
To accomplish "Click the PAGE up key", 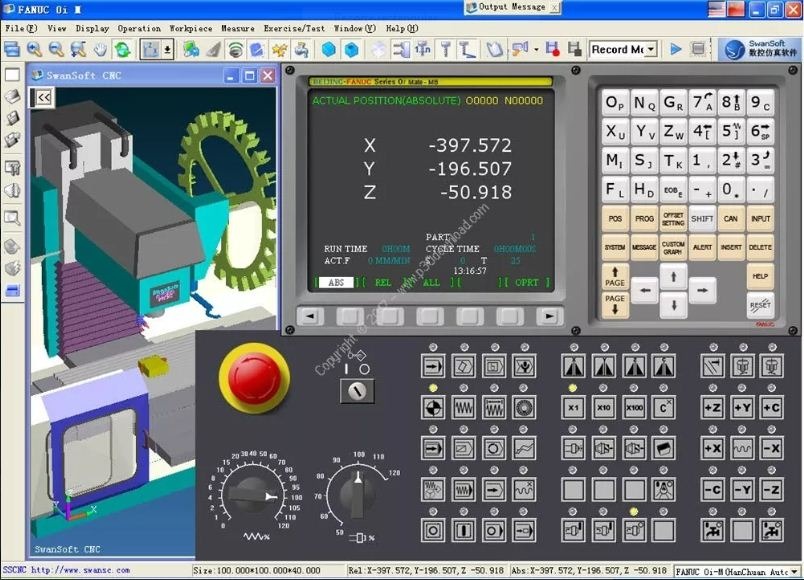I will (x=615, y=277).
